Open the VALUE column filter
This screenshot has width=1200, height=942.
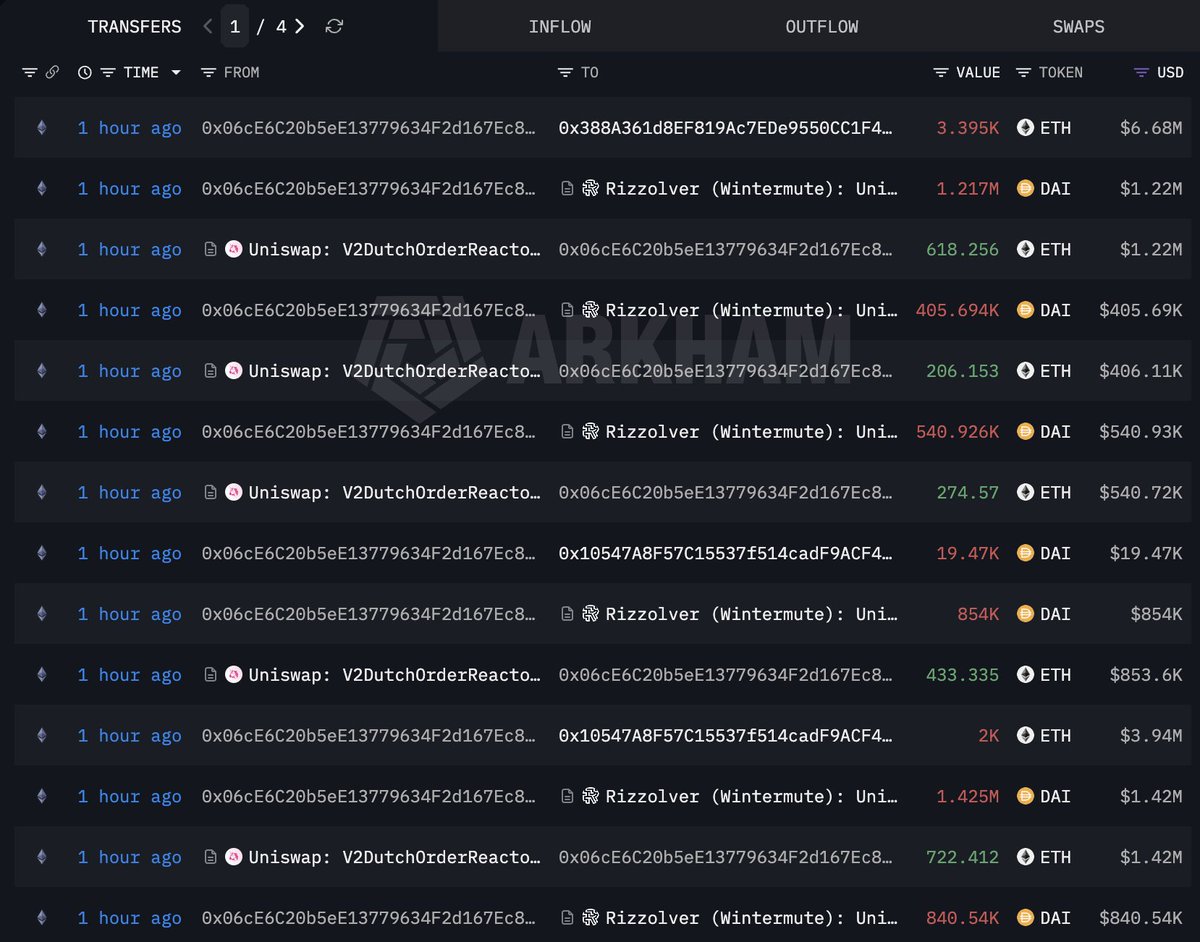941,72
